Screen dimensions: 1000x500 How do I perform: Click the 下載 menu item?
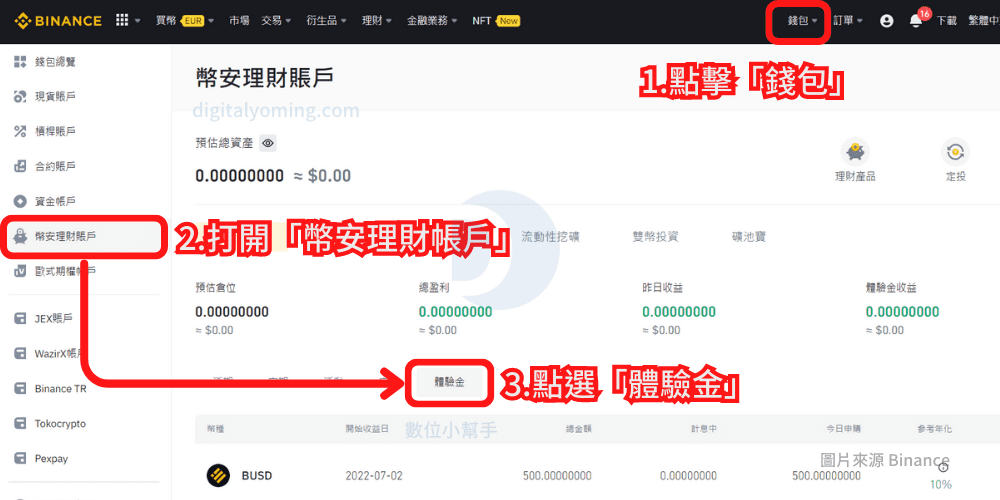pos(946,20)
